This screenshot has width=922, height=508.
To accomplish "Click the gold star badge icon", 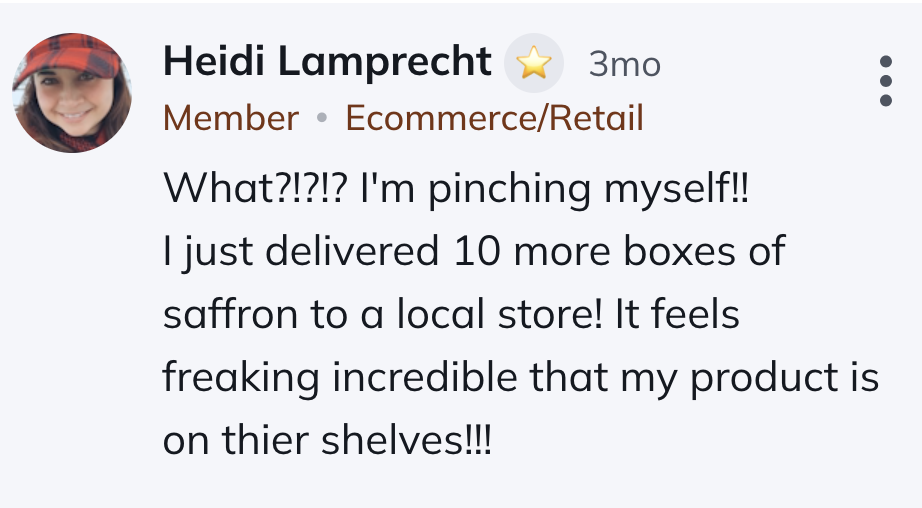I will pos(534,63).
